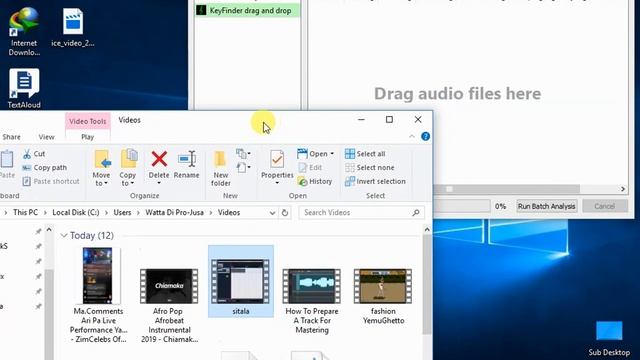Expand the Properties dropdown arrow
The height and width of the screenshot is (360, 640).
pos(277,183)
